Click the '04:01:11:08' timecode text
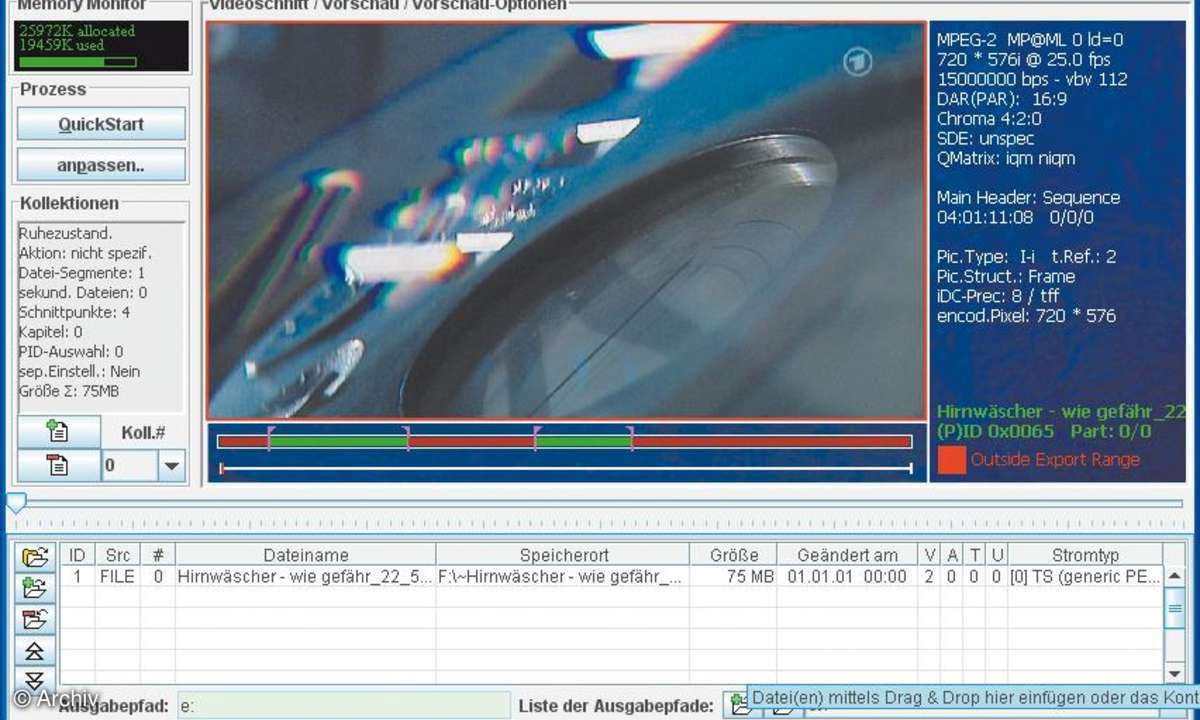The width and height of the screenshot is (1200, 720). pos(985,217)
